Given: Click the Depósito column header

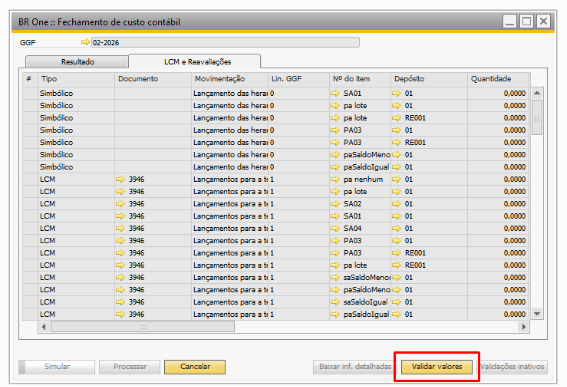Looking at the screenshot, I should pos(429,79).
